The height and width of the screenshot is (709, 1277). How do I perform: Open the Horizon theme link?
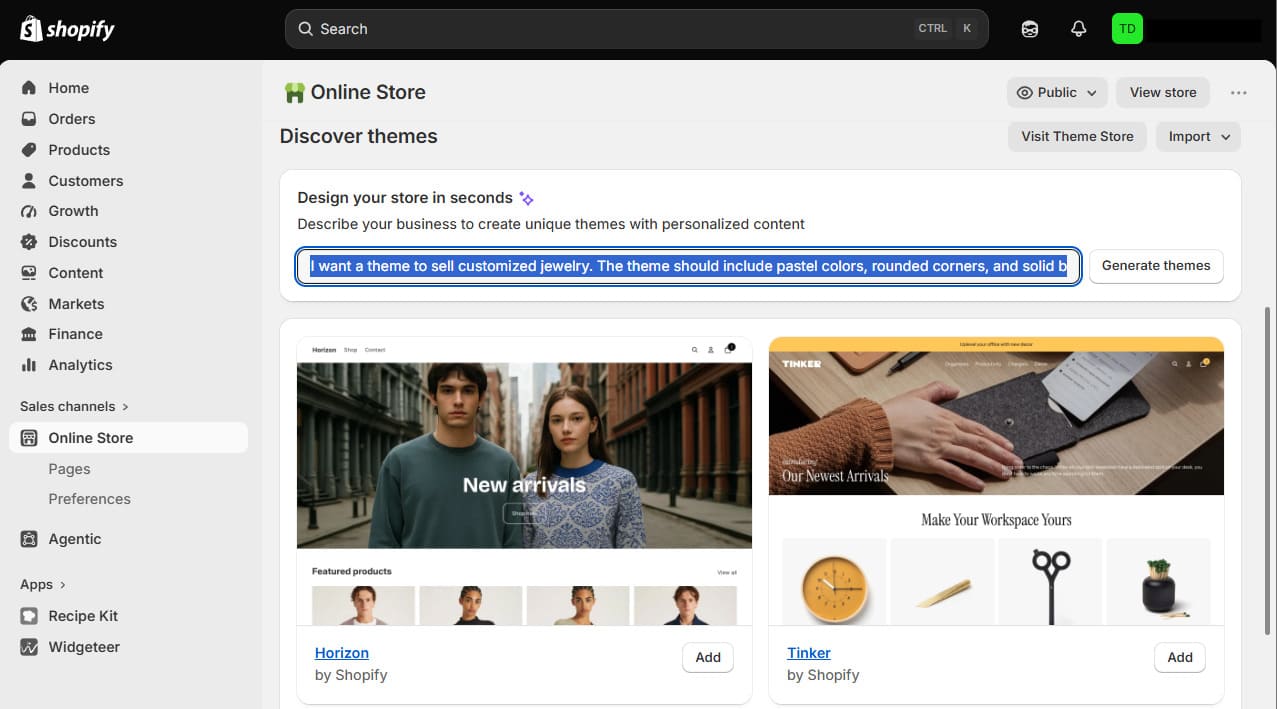coord(342,653)
